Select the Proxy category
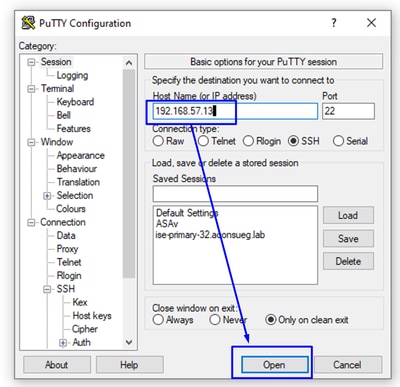 tap(67, 249)
